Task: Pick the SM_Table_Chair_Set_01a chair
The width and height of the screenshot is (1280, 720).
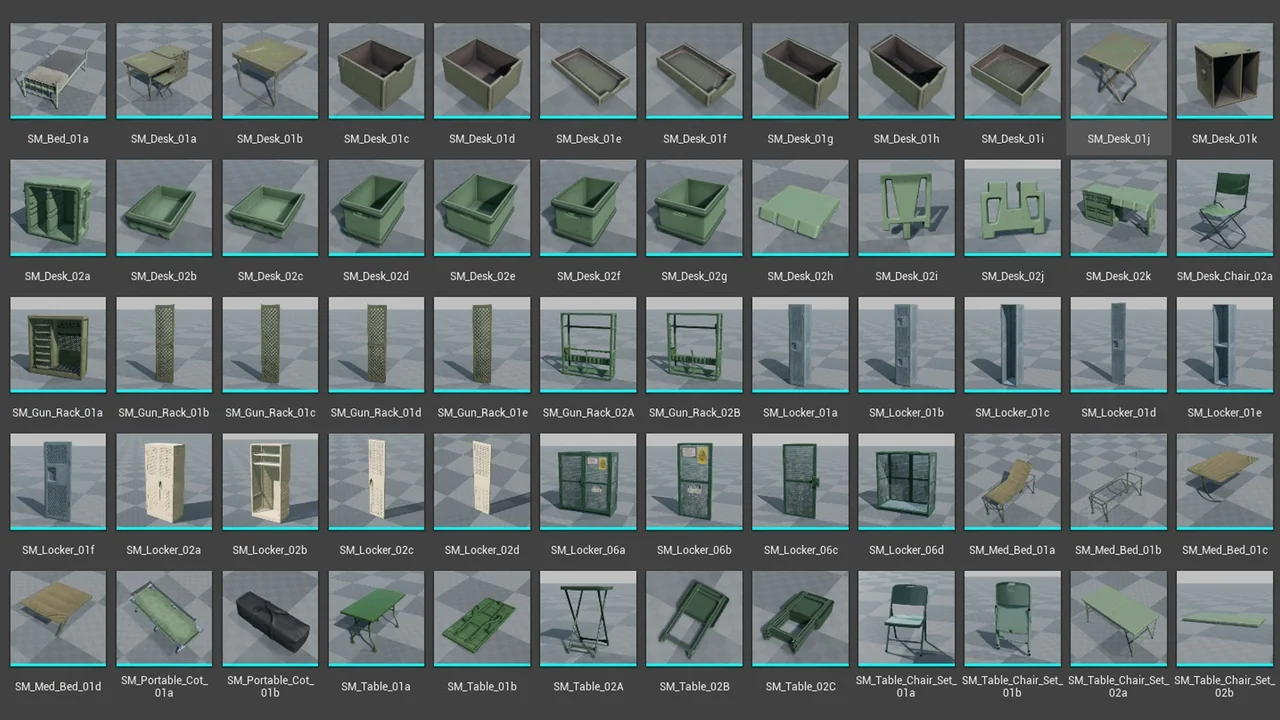Action: click(906, 618)
